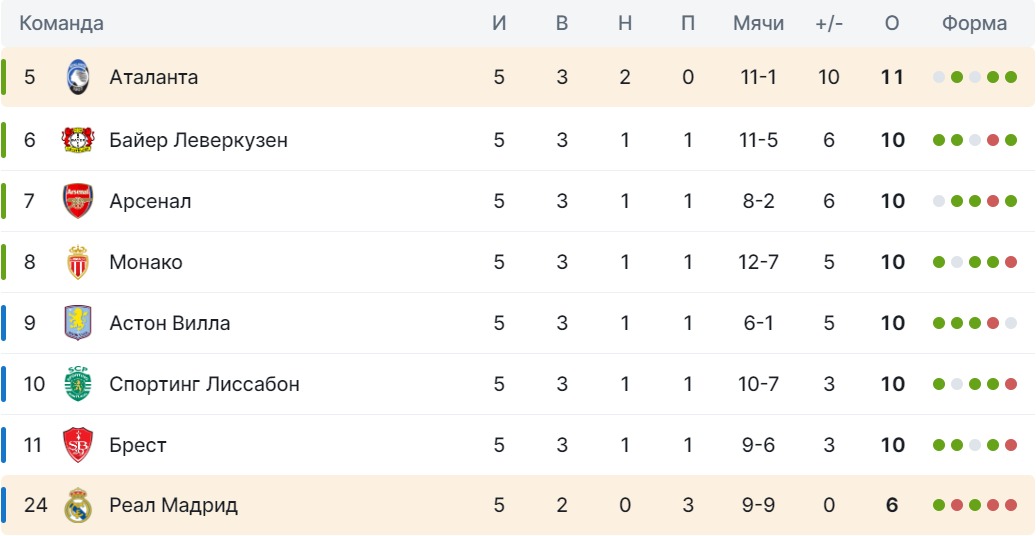1036x536 pixels.
Task: Open the Аталанта team link
Action: point(154,77)
